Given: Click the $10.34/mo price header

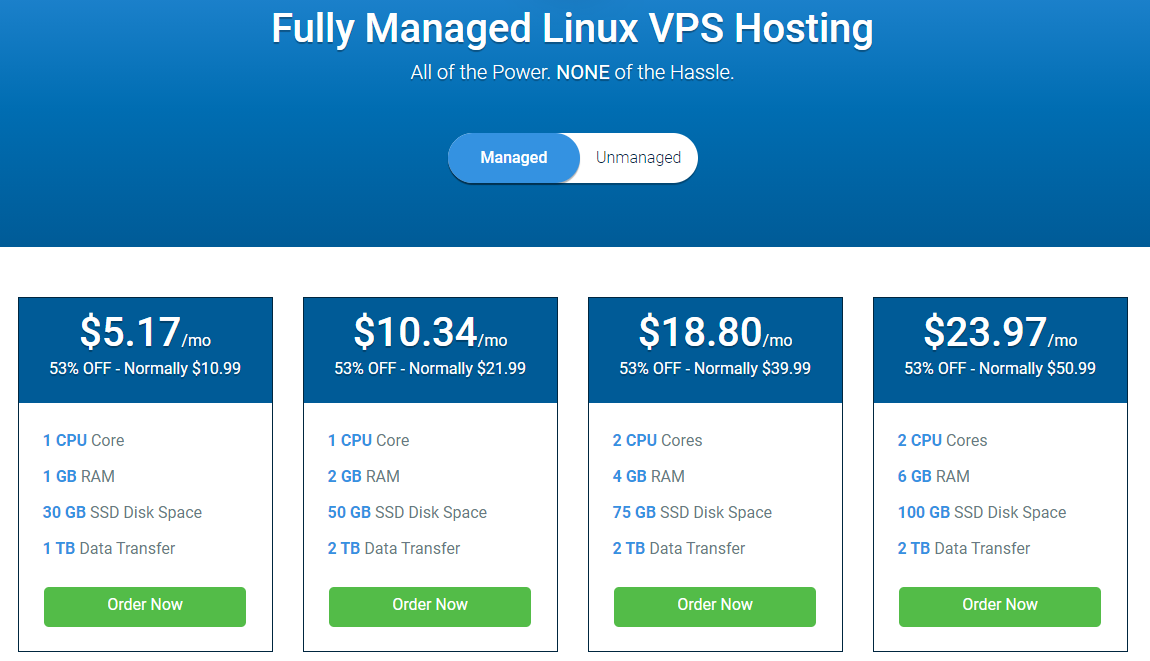Looking at the screenshot, I should (x=431, y=332).
